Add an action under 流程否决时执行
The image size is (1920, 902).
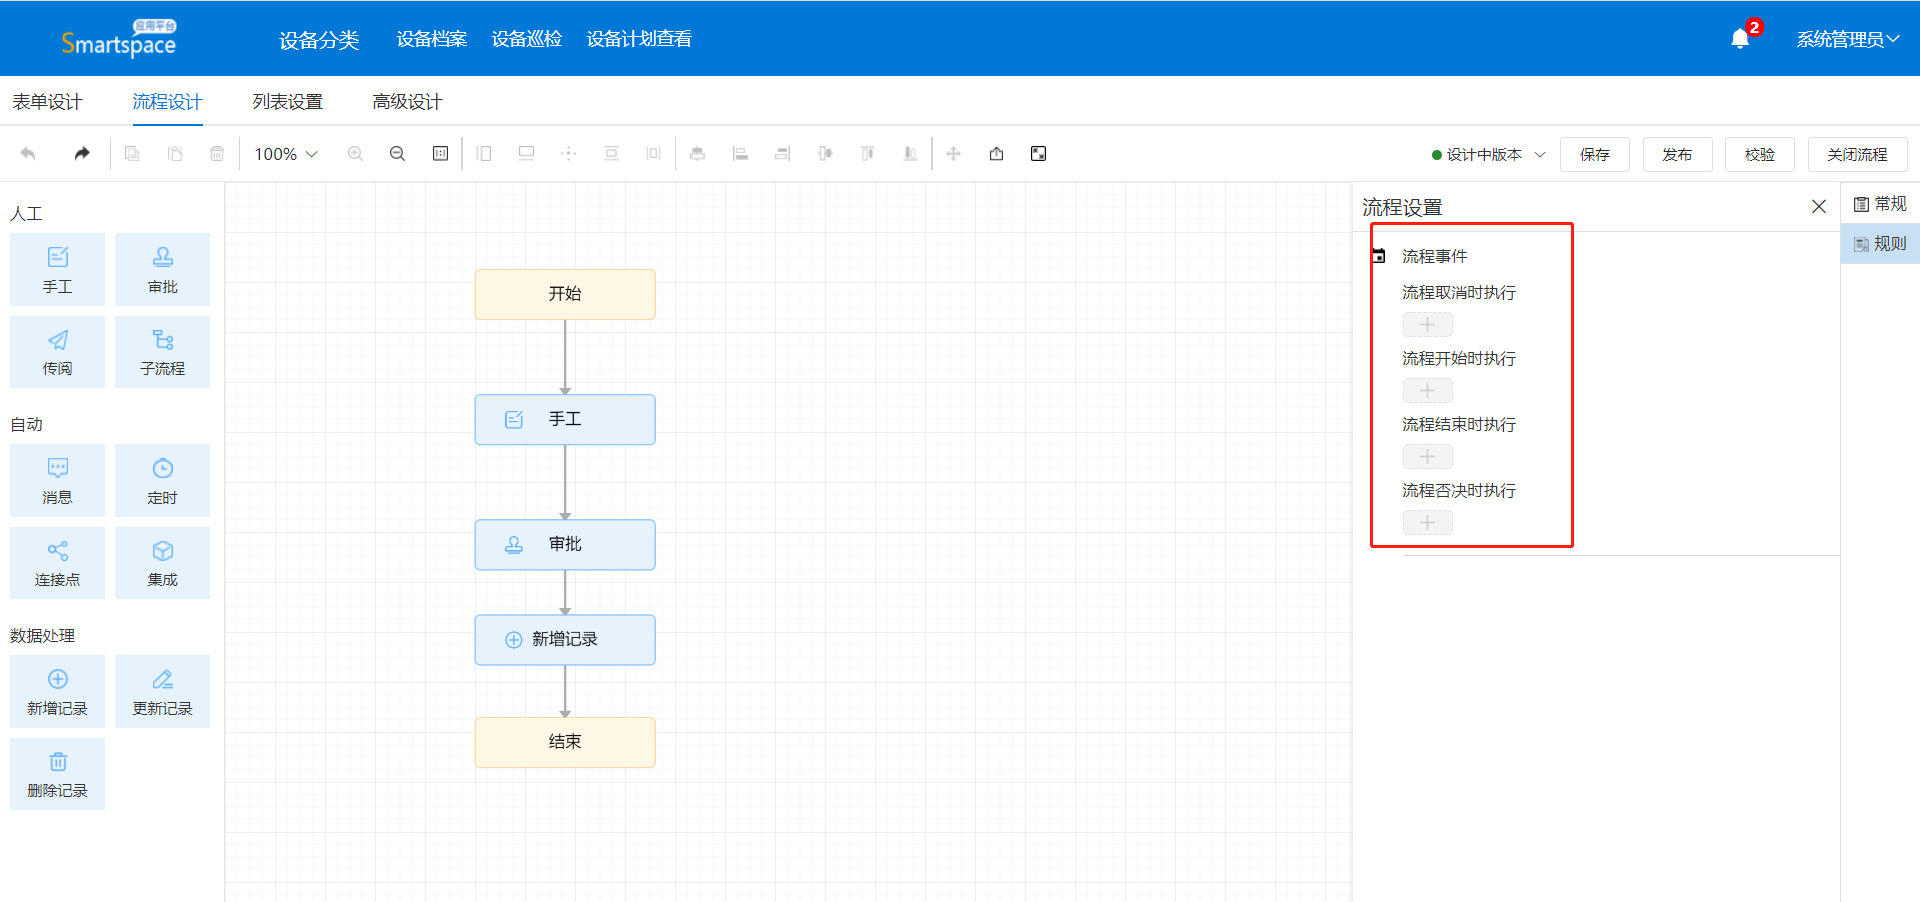pos(1428,523)
